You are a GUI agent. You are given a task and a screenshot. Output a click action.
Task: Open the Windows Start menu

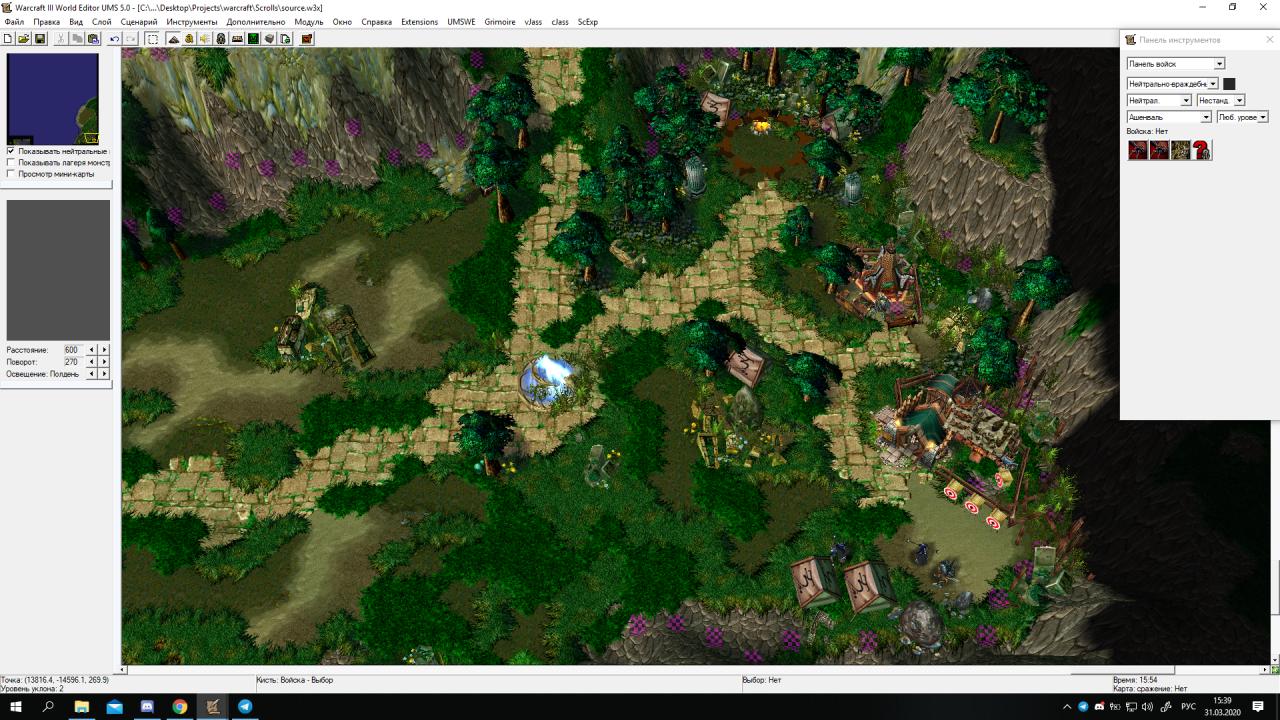tap(16, 706)
